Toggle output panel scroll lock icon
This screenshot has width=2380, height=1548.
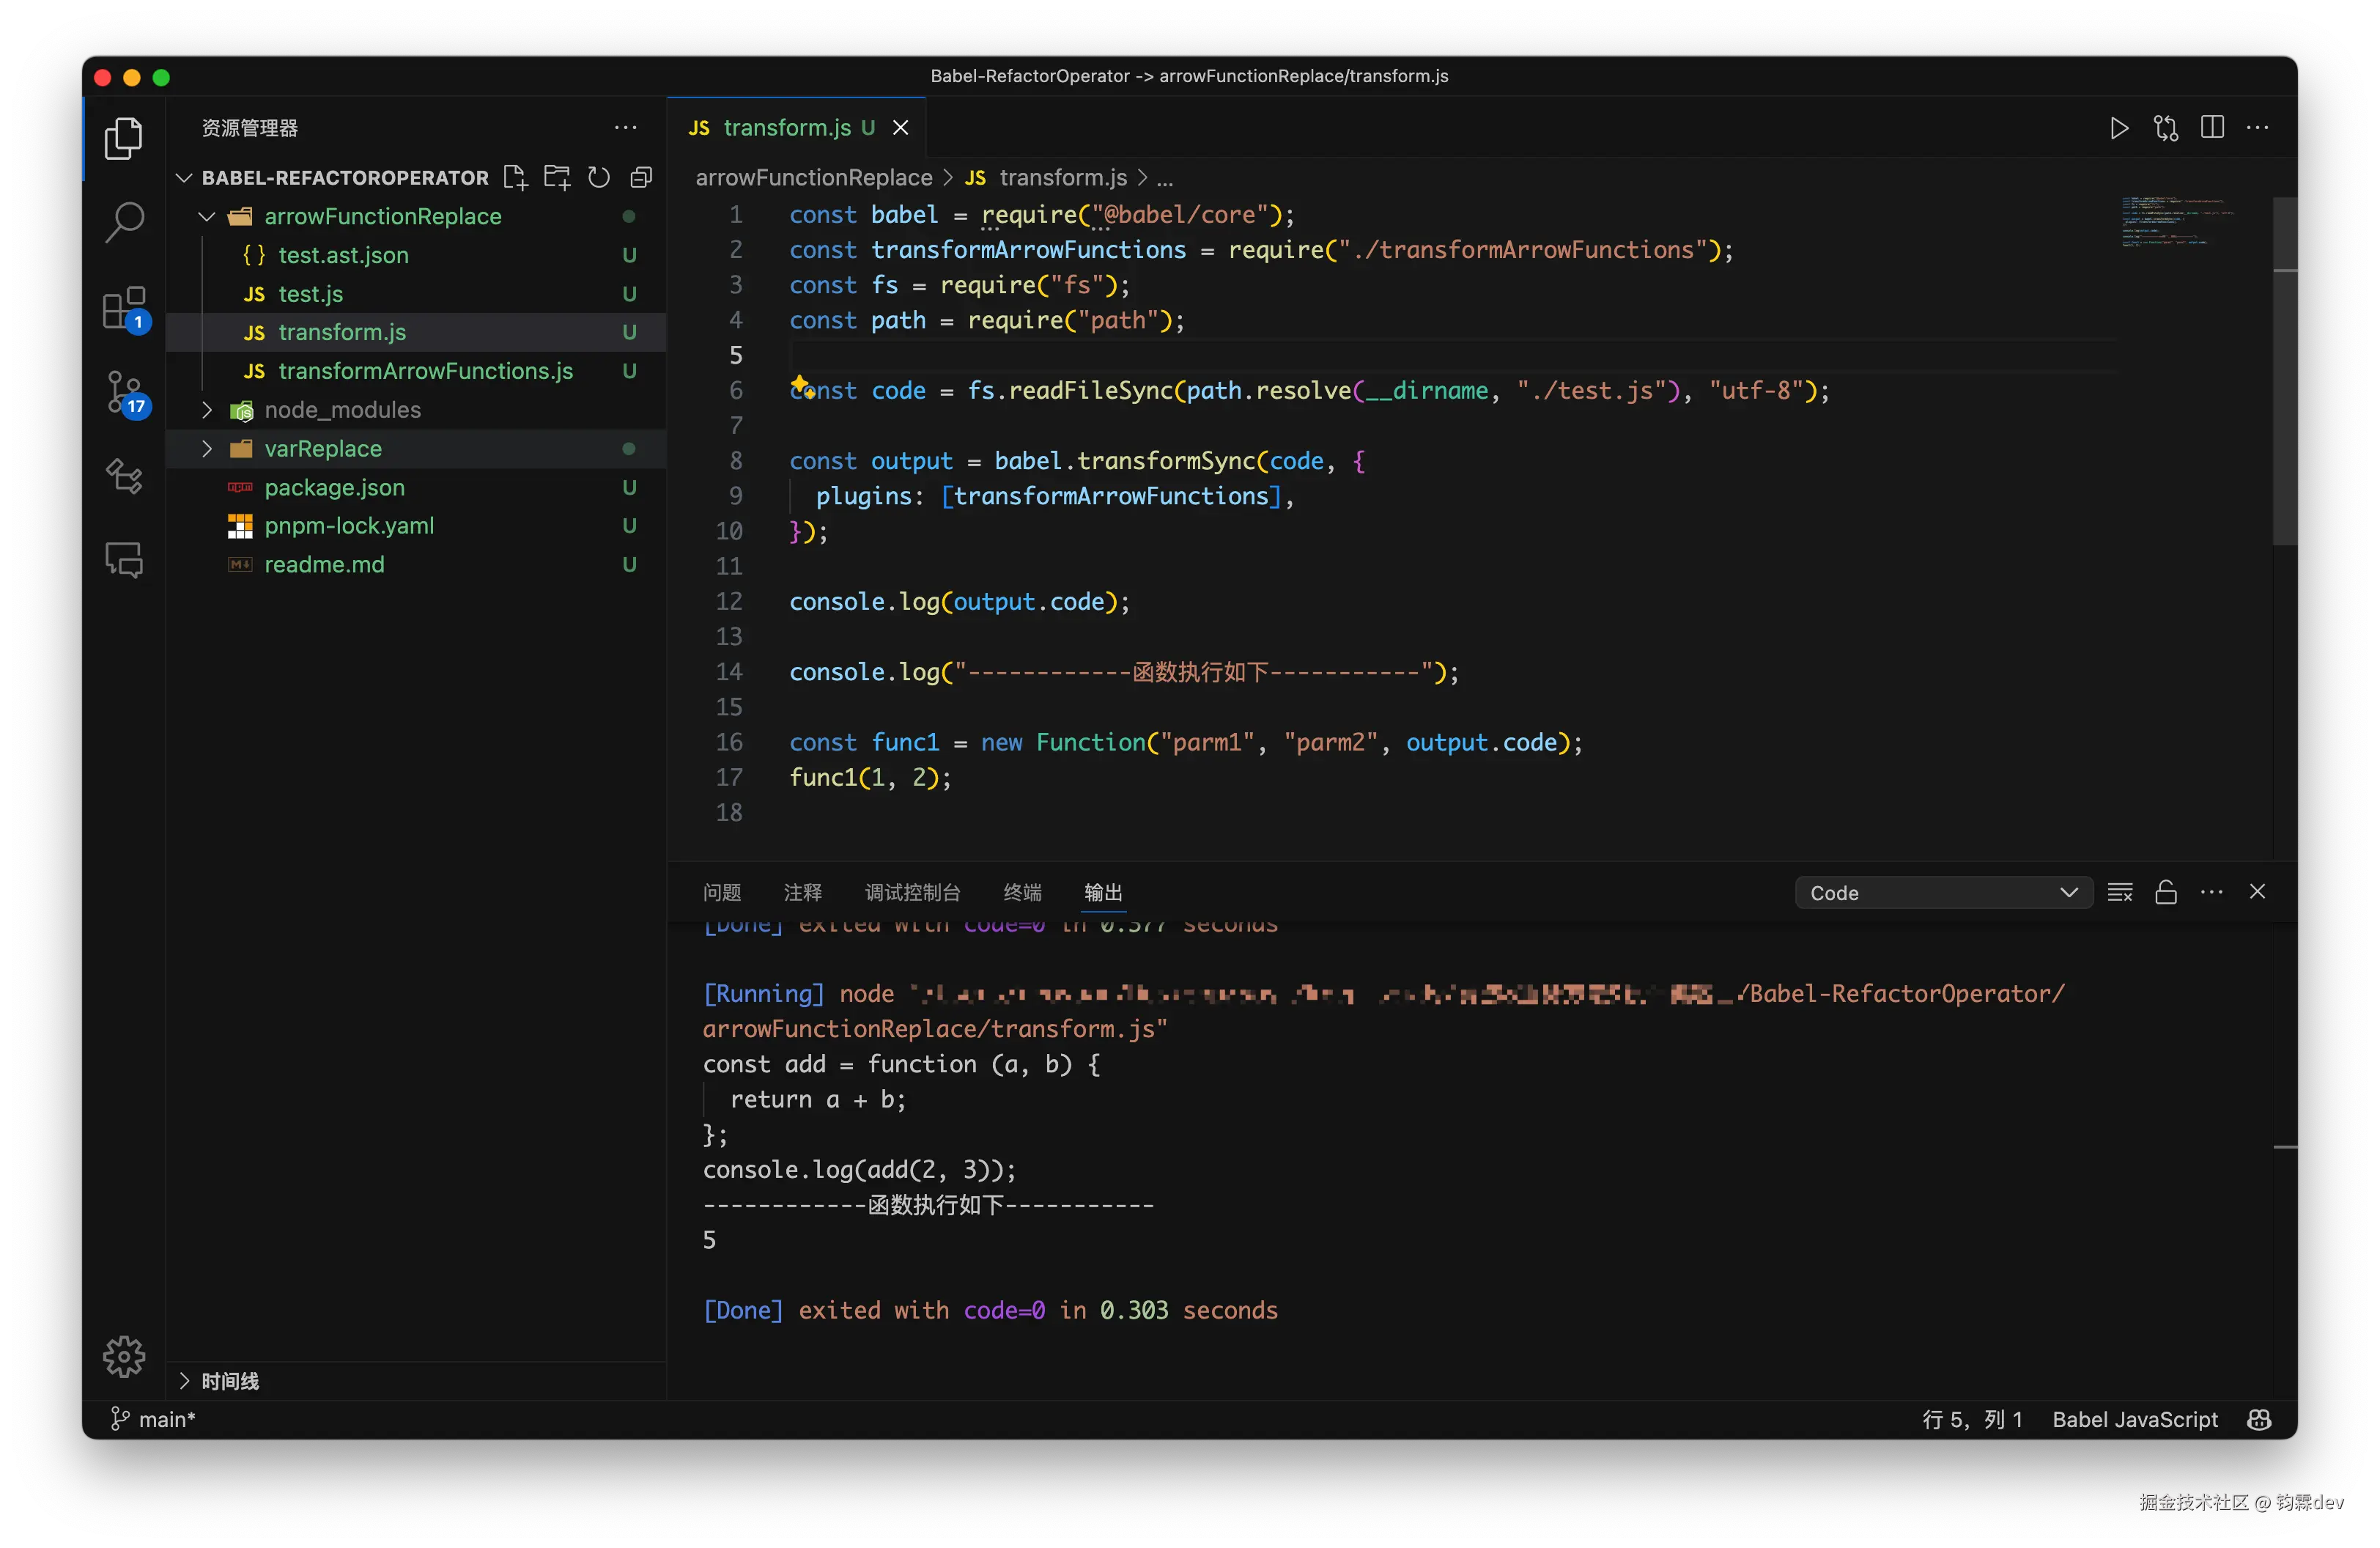2166,892
